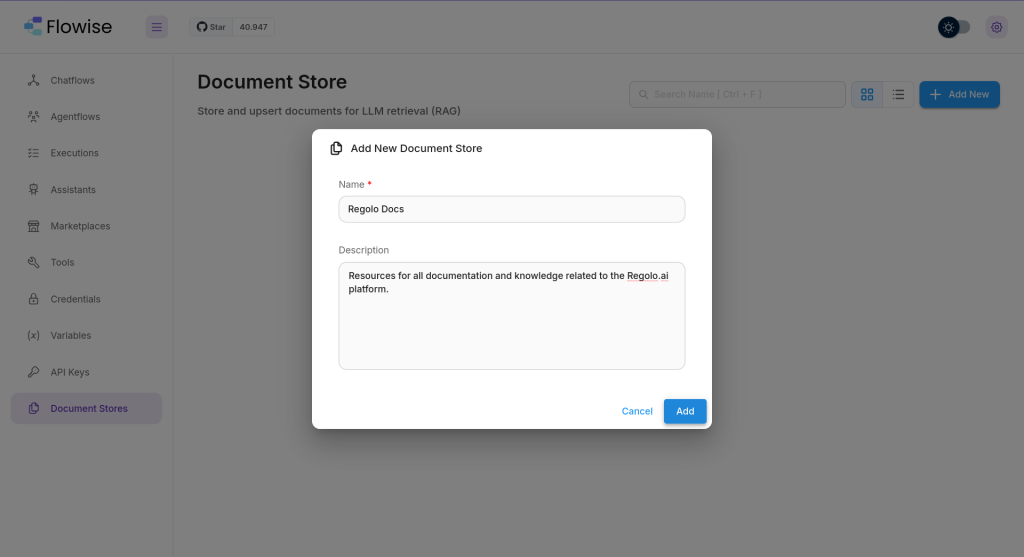1024x557 pixels.
Task: Toggle dark mode switch
Action: coord(954,27)
